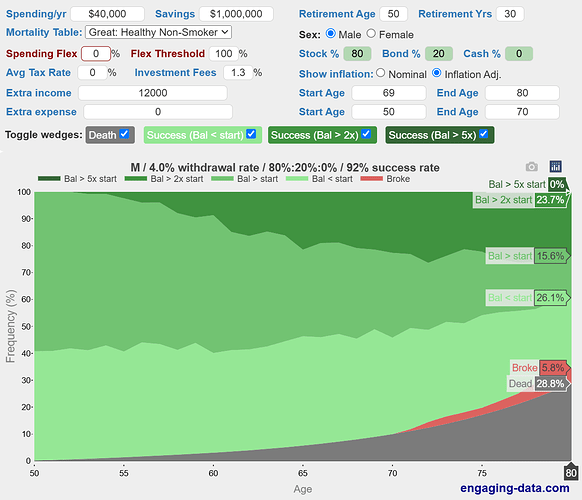582x500 pixels.
Task: Click the Investment Fees field
Action: 238,72
